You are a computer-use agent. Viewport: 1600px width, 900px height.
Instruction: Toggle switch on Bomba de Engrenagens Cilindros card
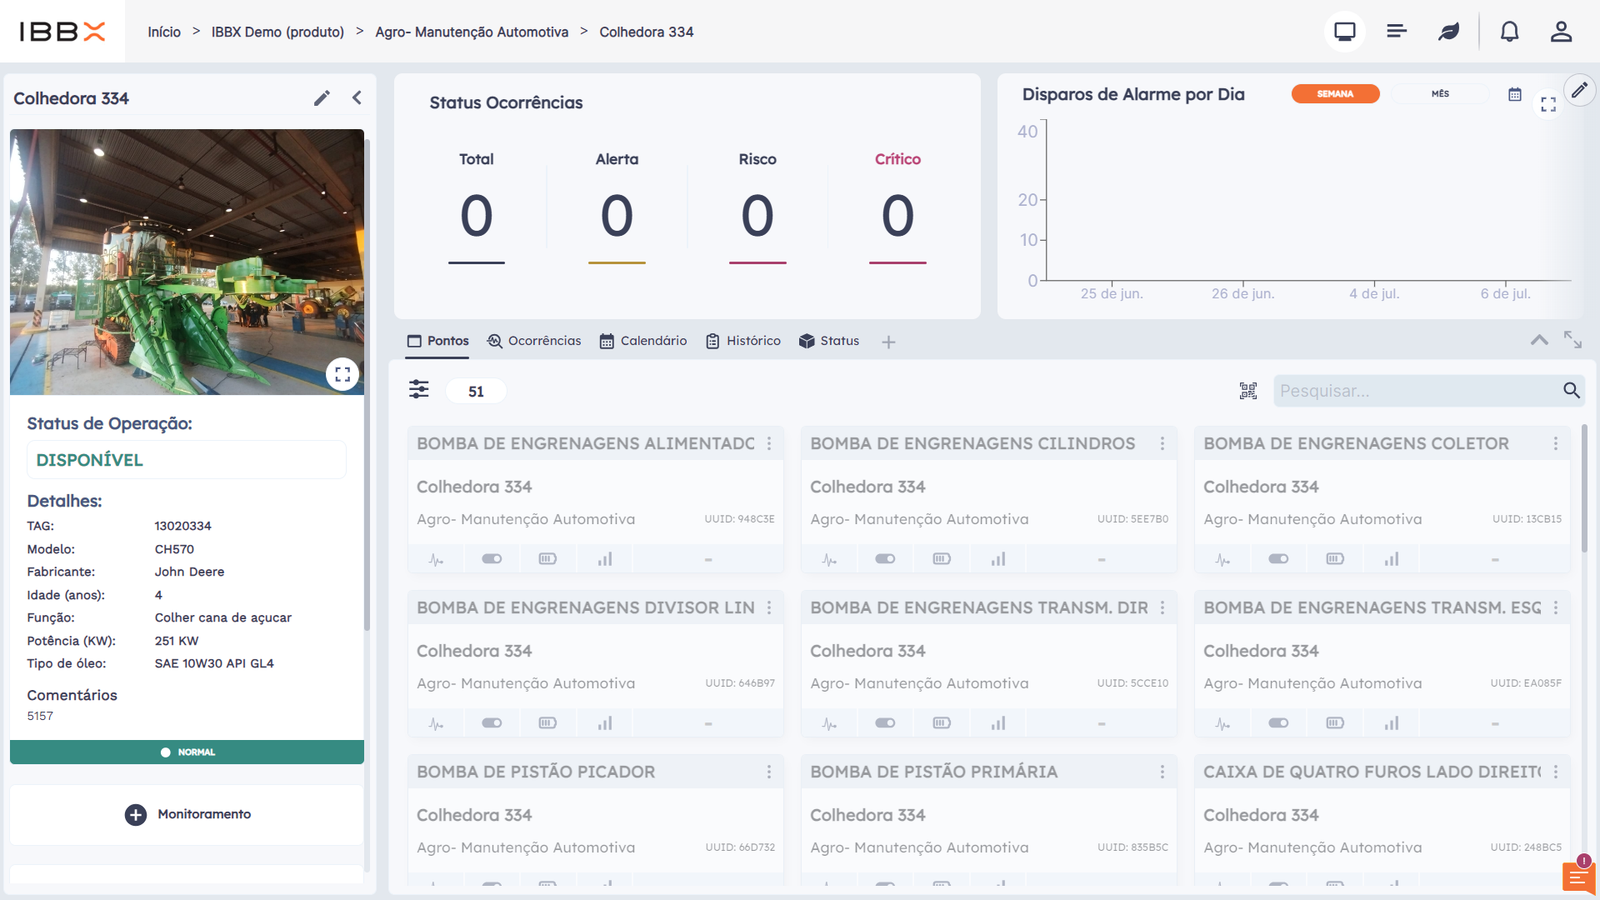[x=885, y=559]
